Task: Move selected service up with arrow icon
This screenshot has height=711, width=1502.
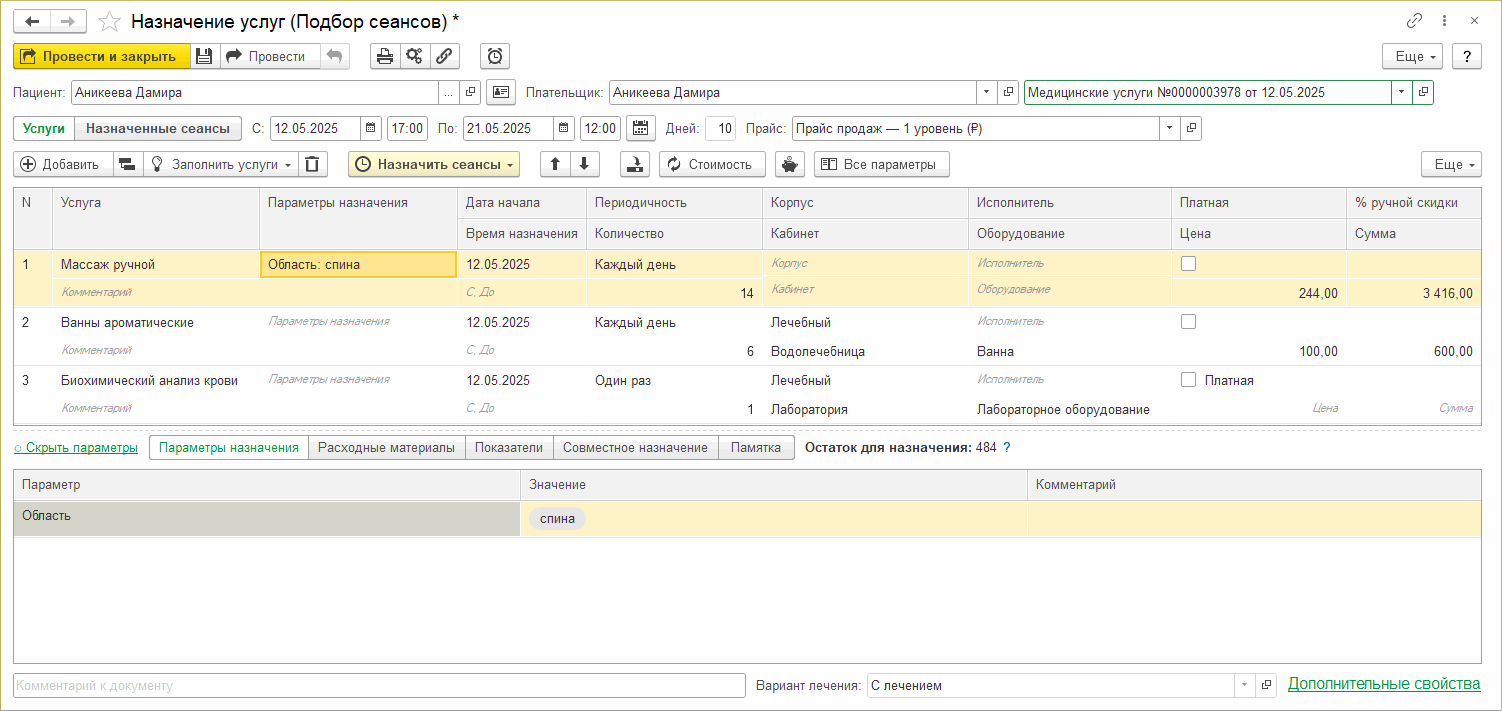Action: click(555, 164)
